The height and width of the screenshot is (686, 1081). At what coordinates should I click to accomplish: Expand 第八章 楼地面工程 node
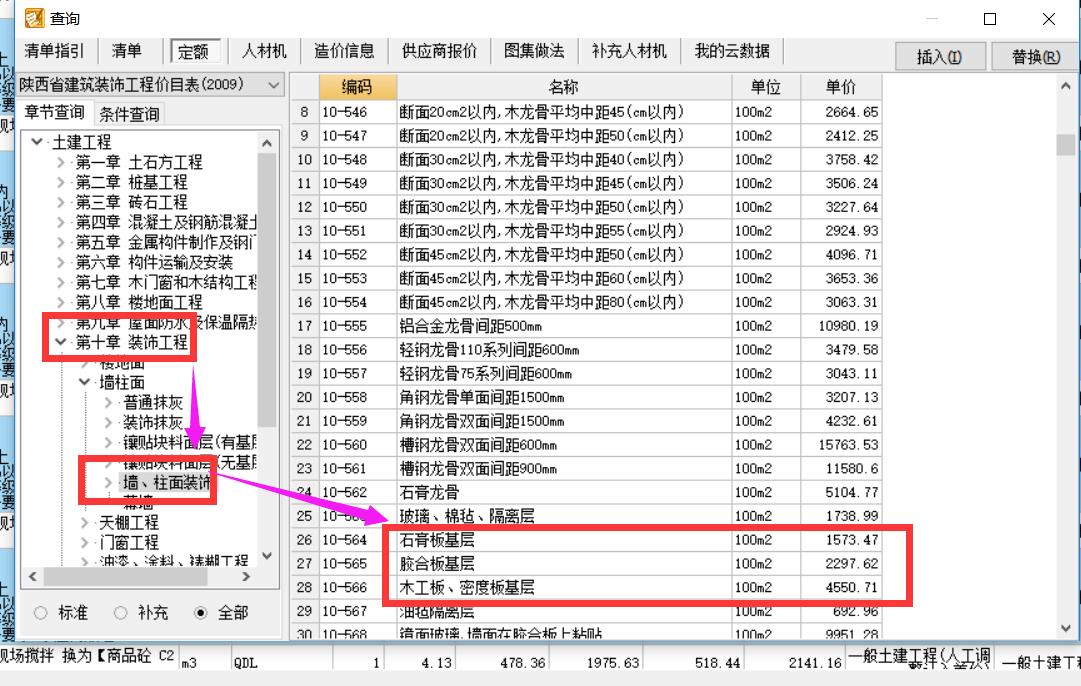61,303
